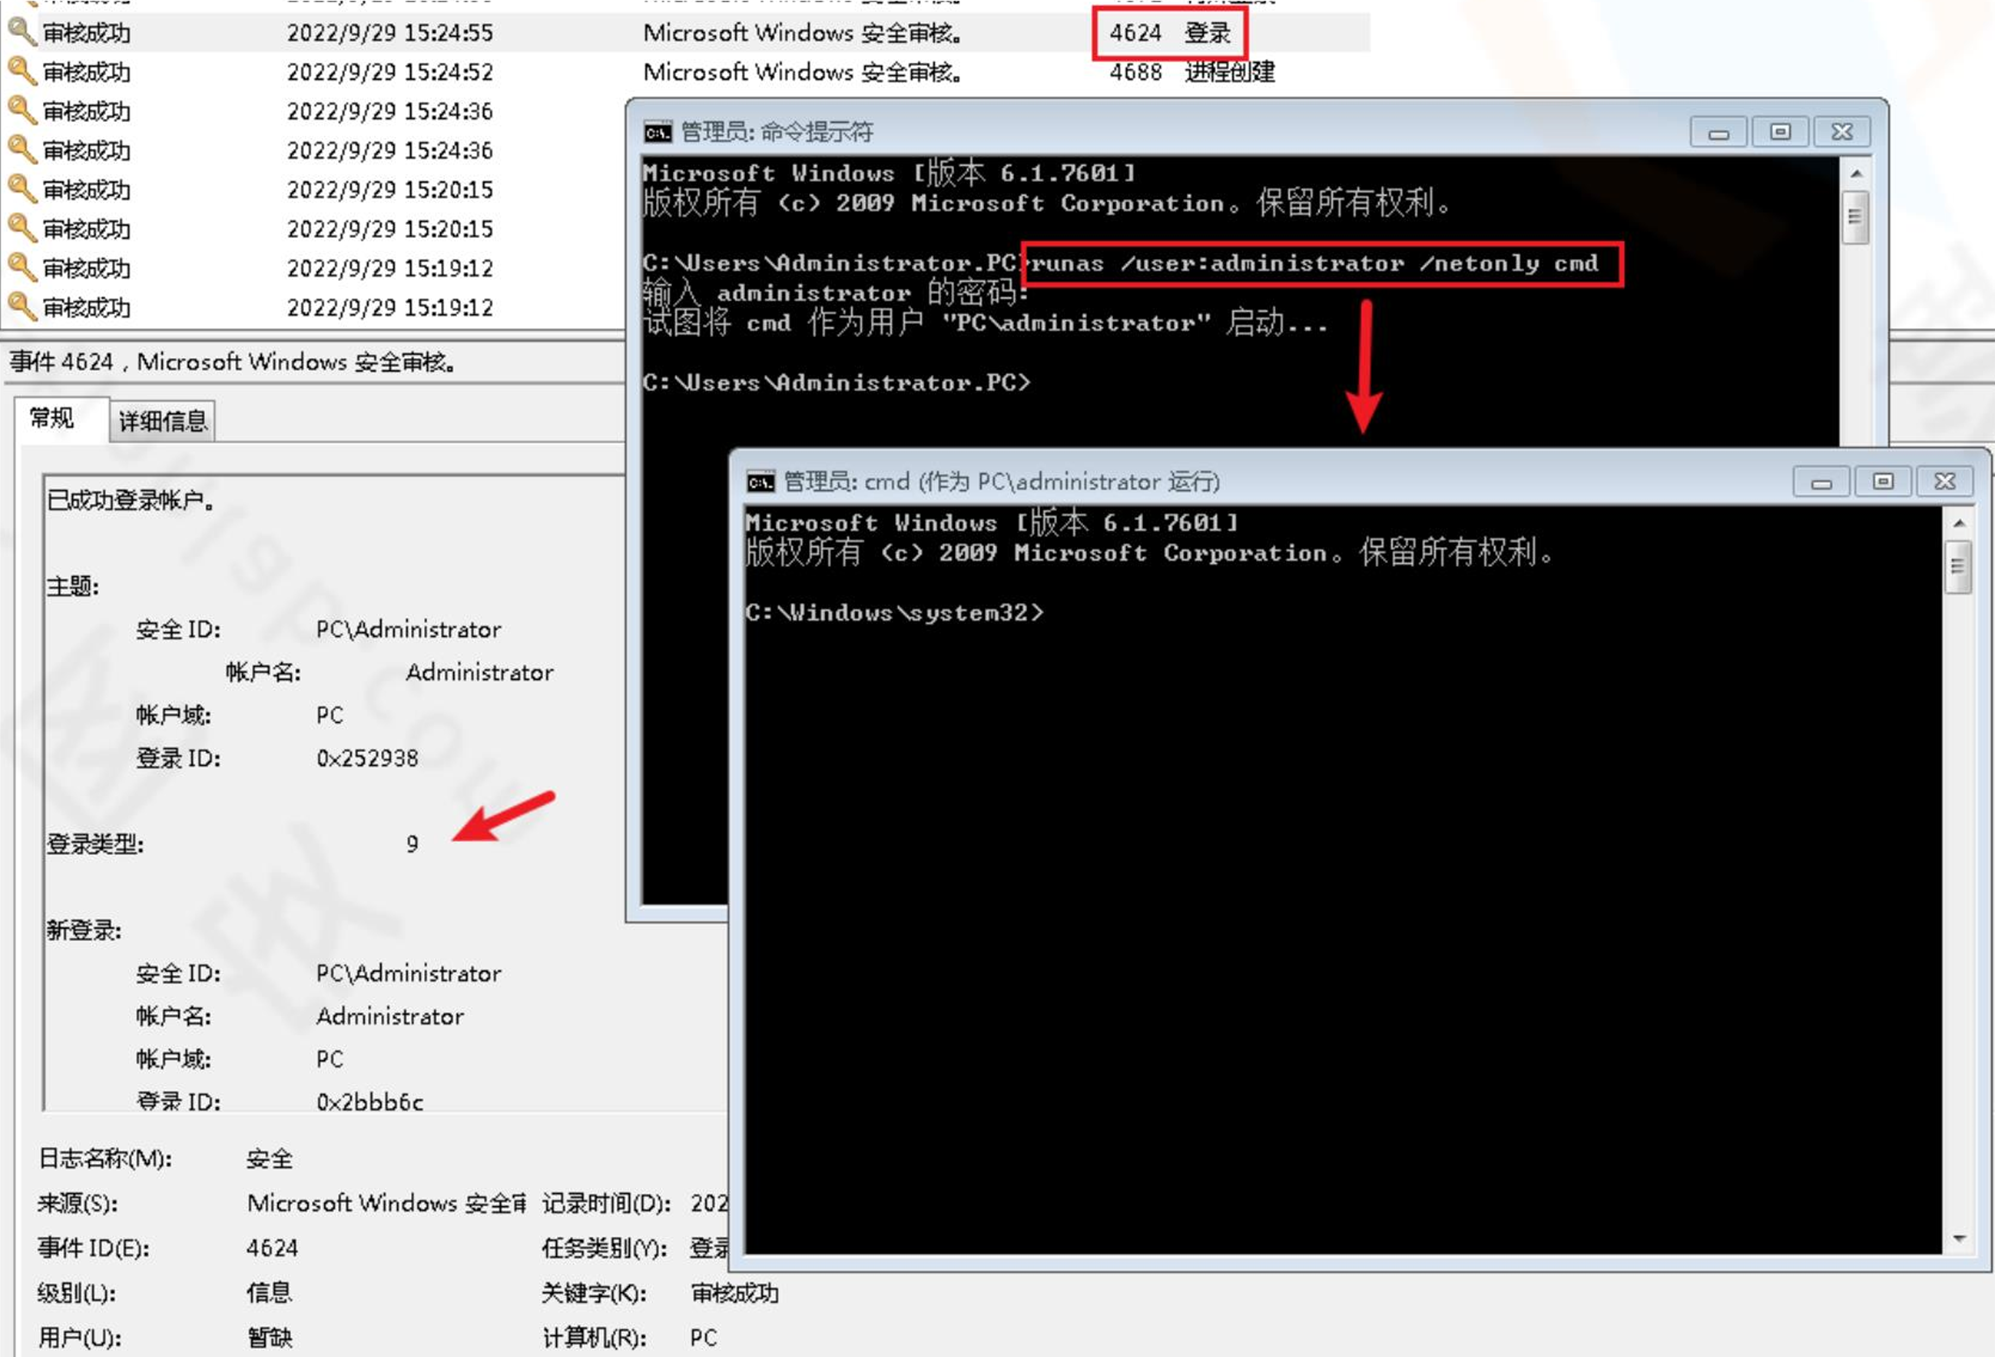Switch to the 详细信息 tab

[163, 421]
